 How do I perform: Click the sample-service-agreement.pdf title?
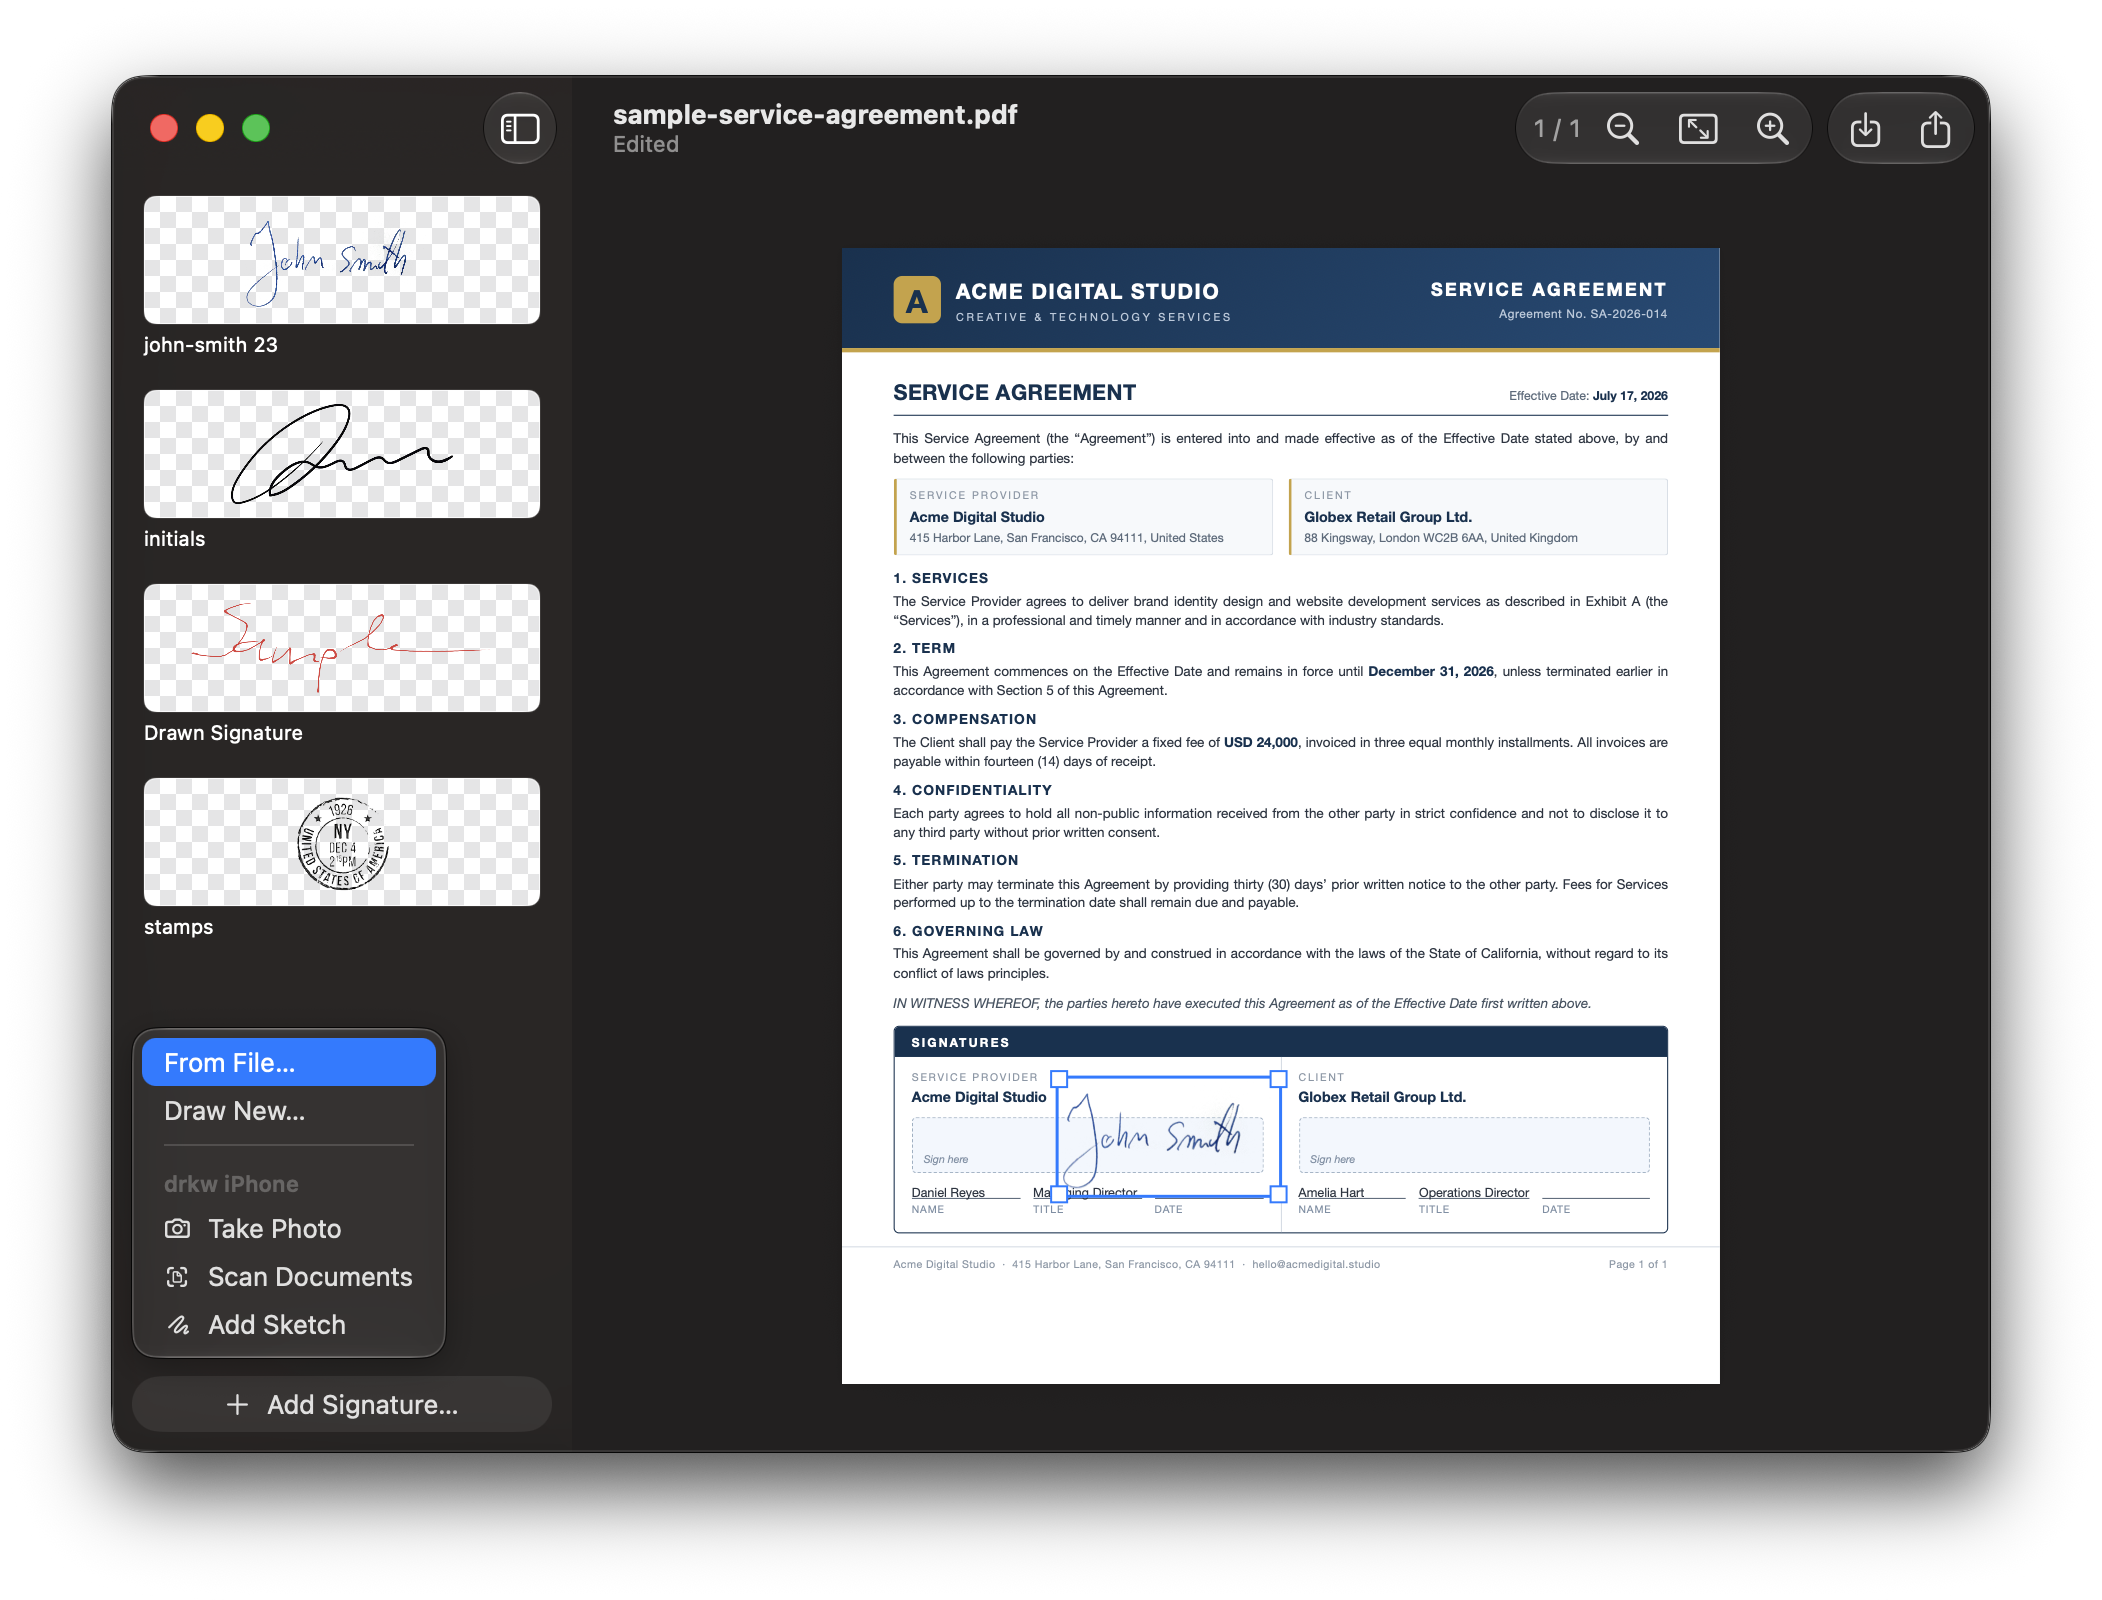tap(815, 115)
